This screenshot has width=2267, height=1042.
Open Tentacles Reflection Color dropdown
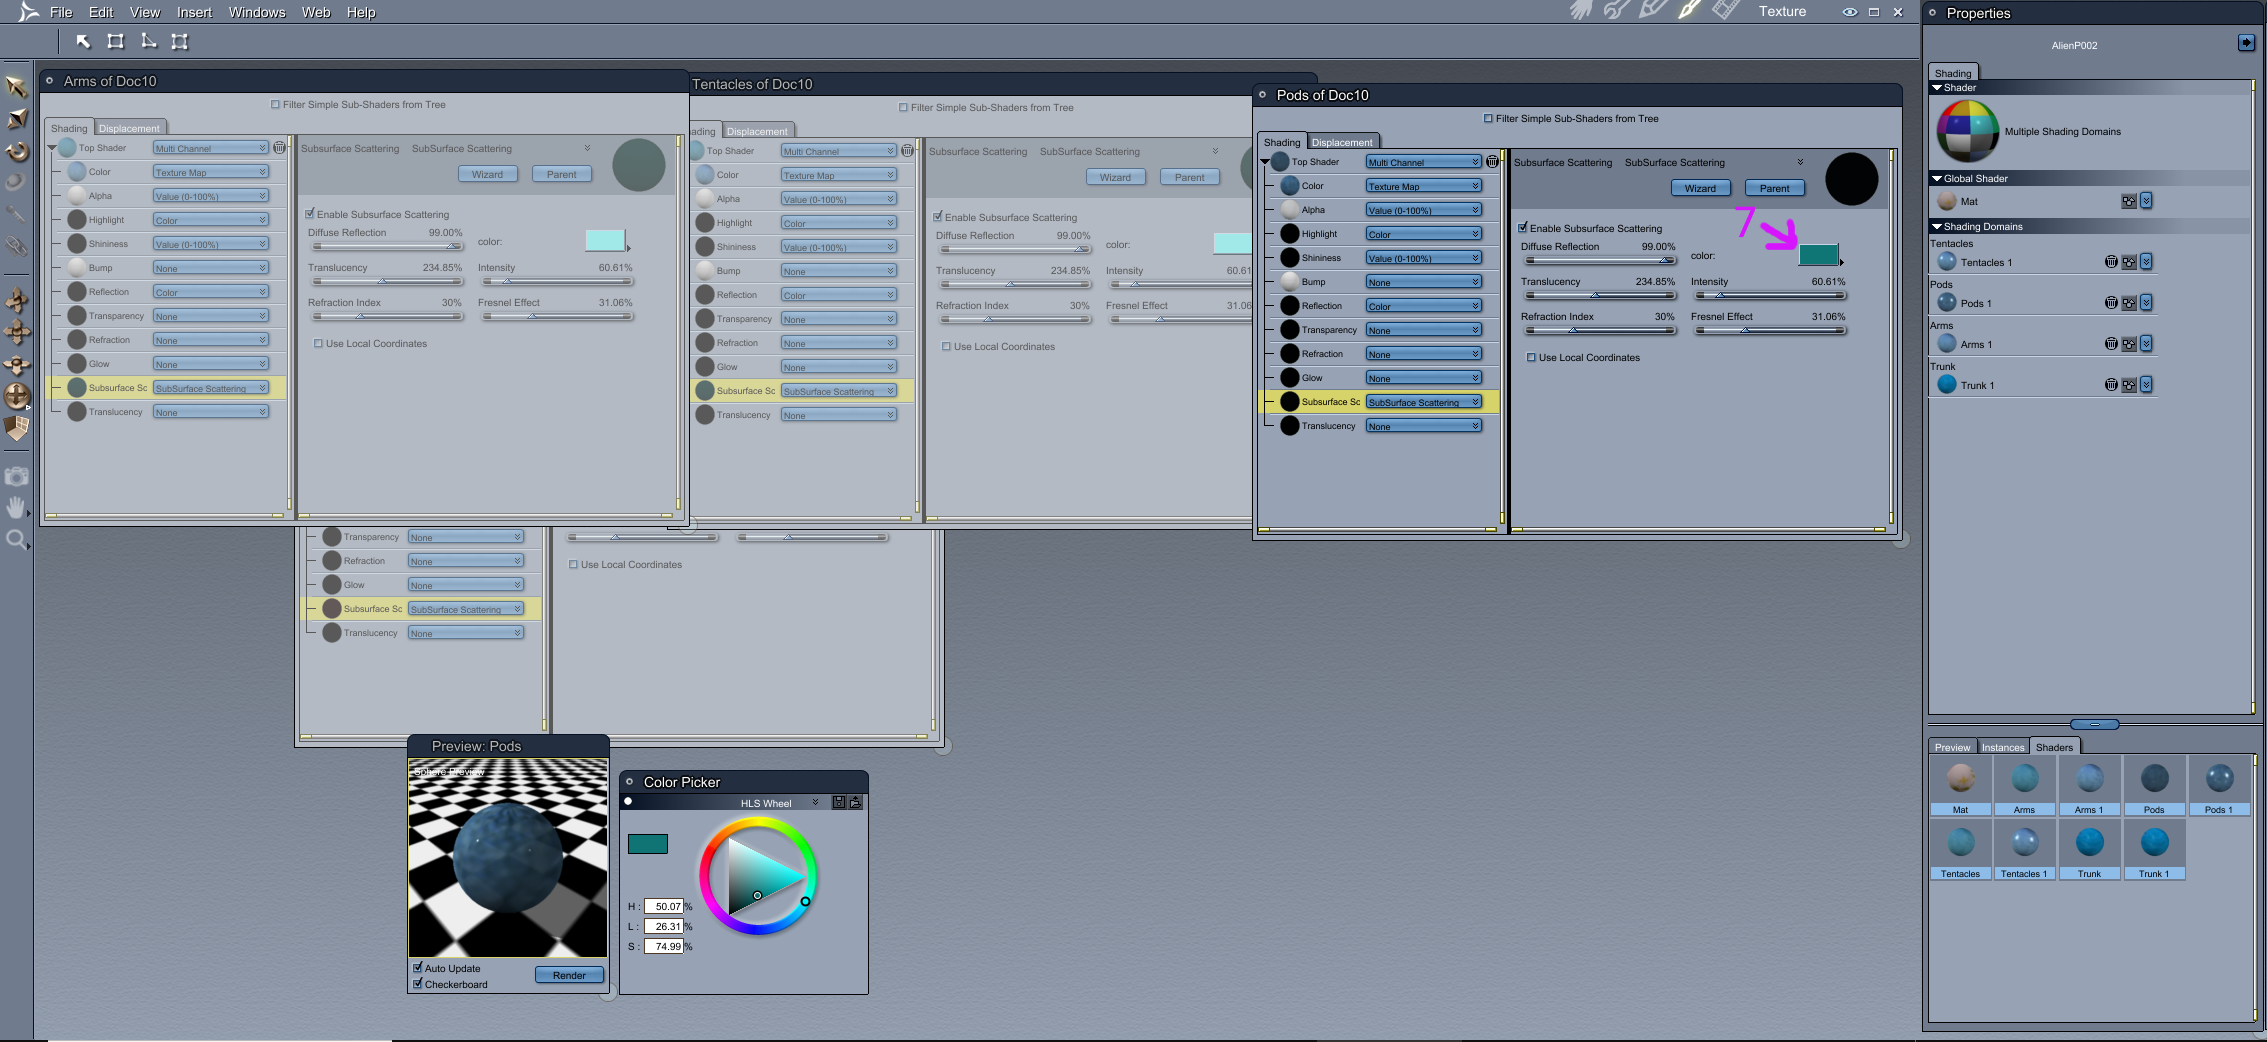point(838,295)
